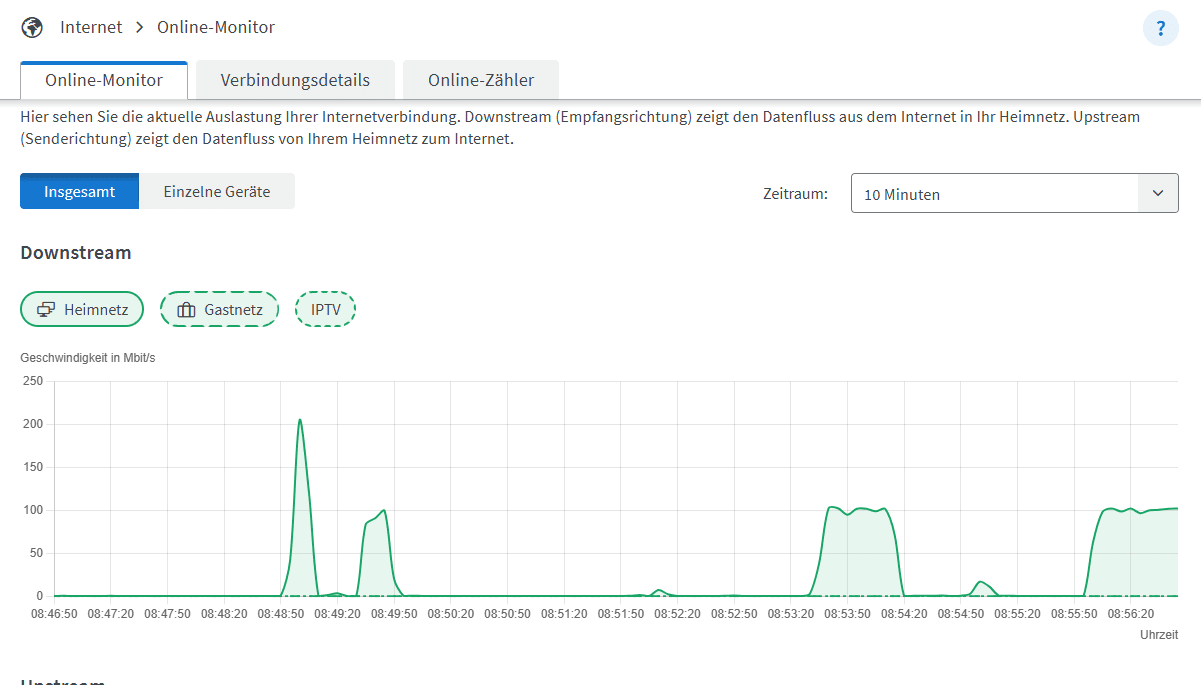Click the 200 Mbit/s peak in chart
The height and width of the screenshot is (685, 1201).
coord(299,421)
